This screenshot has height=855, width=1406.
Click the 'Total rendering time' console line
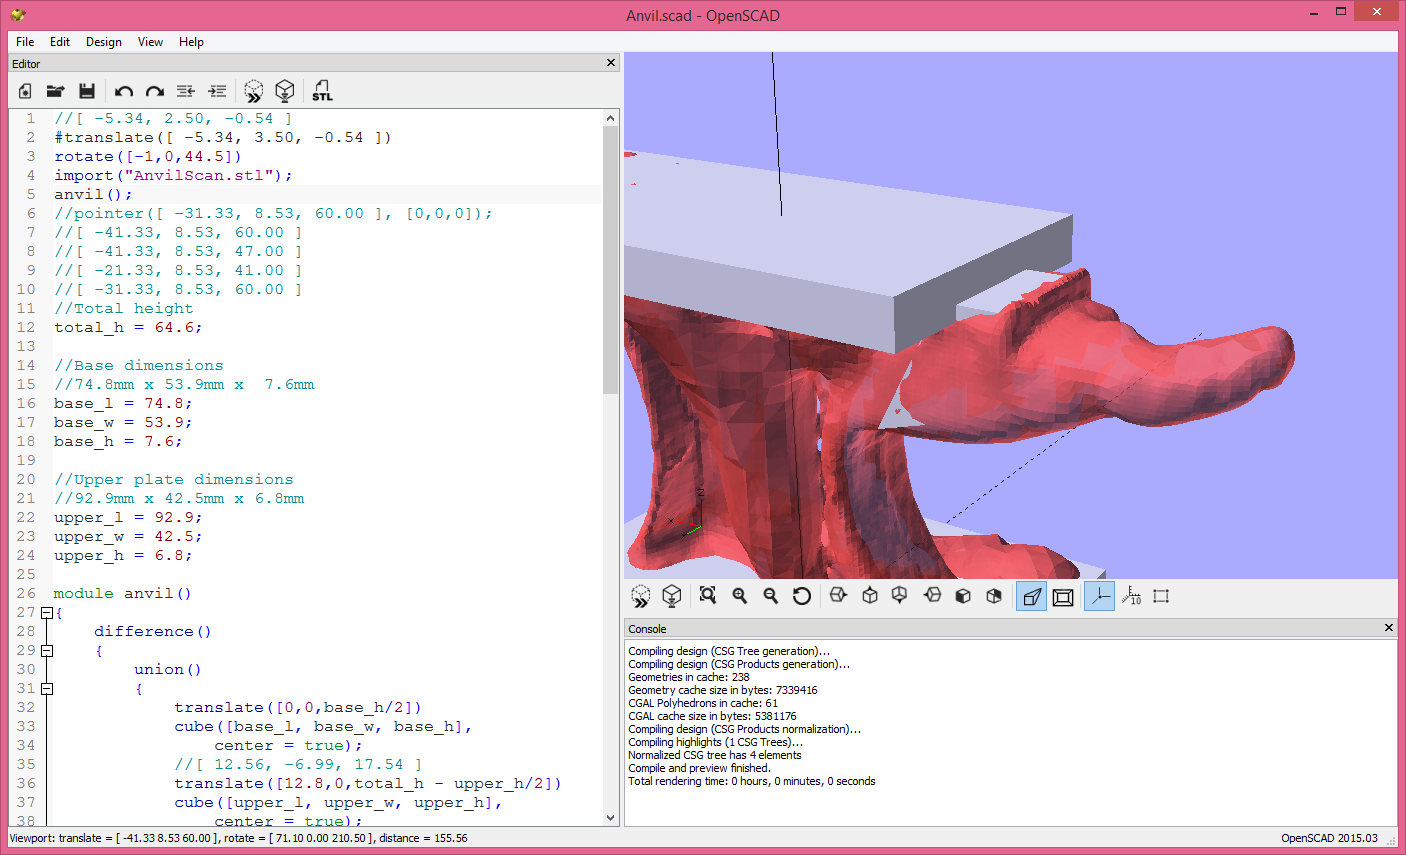tap(752, 781)
